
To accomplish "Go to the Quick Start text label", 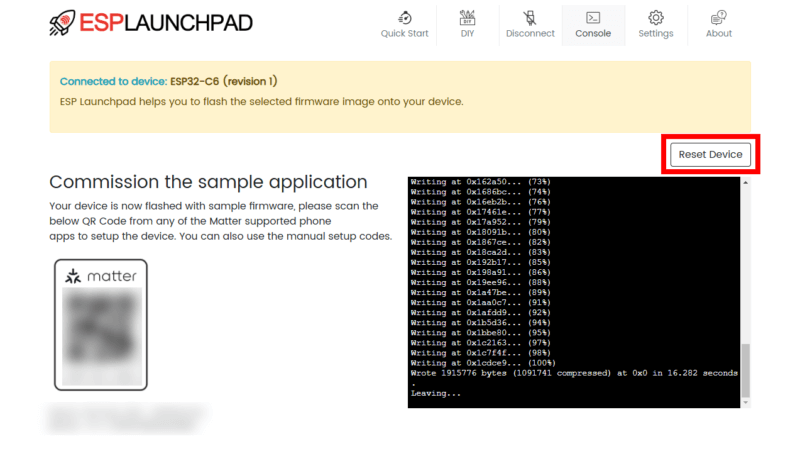I will (x=404, y=34).
